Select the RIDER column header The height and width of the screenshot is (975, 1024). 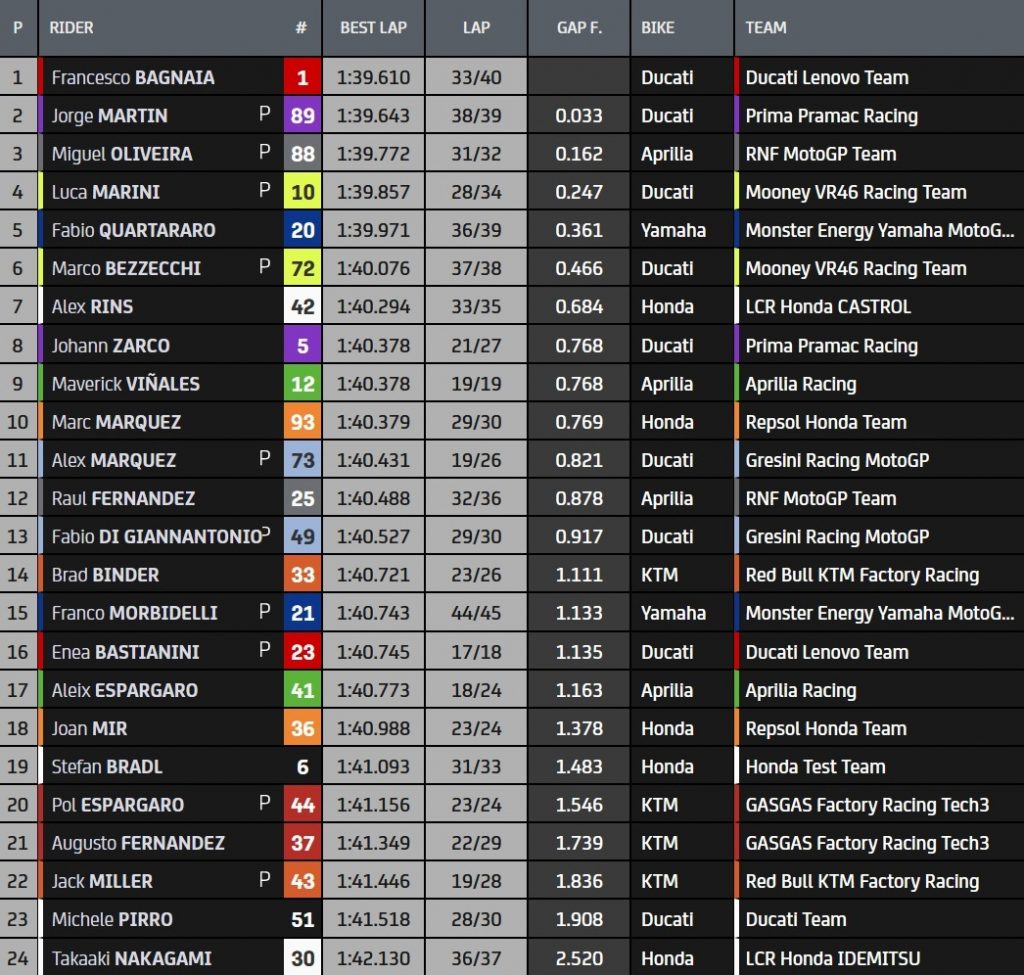pyautogui.click(x=72, y=28)
